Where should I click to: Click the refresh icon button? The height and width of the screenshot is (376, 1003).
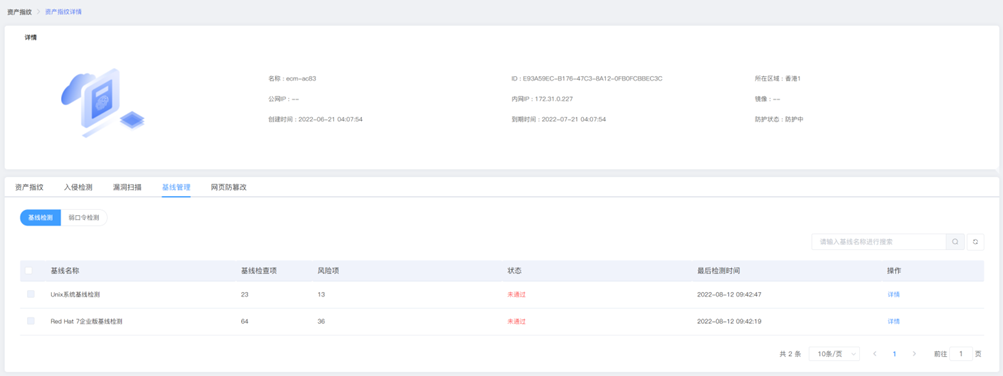click(x=975, y=242)
